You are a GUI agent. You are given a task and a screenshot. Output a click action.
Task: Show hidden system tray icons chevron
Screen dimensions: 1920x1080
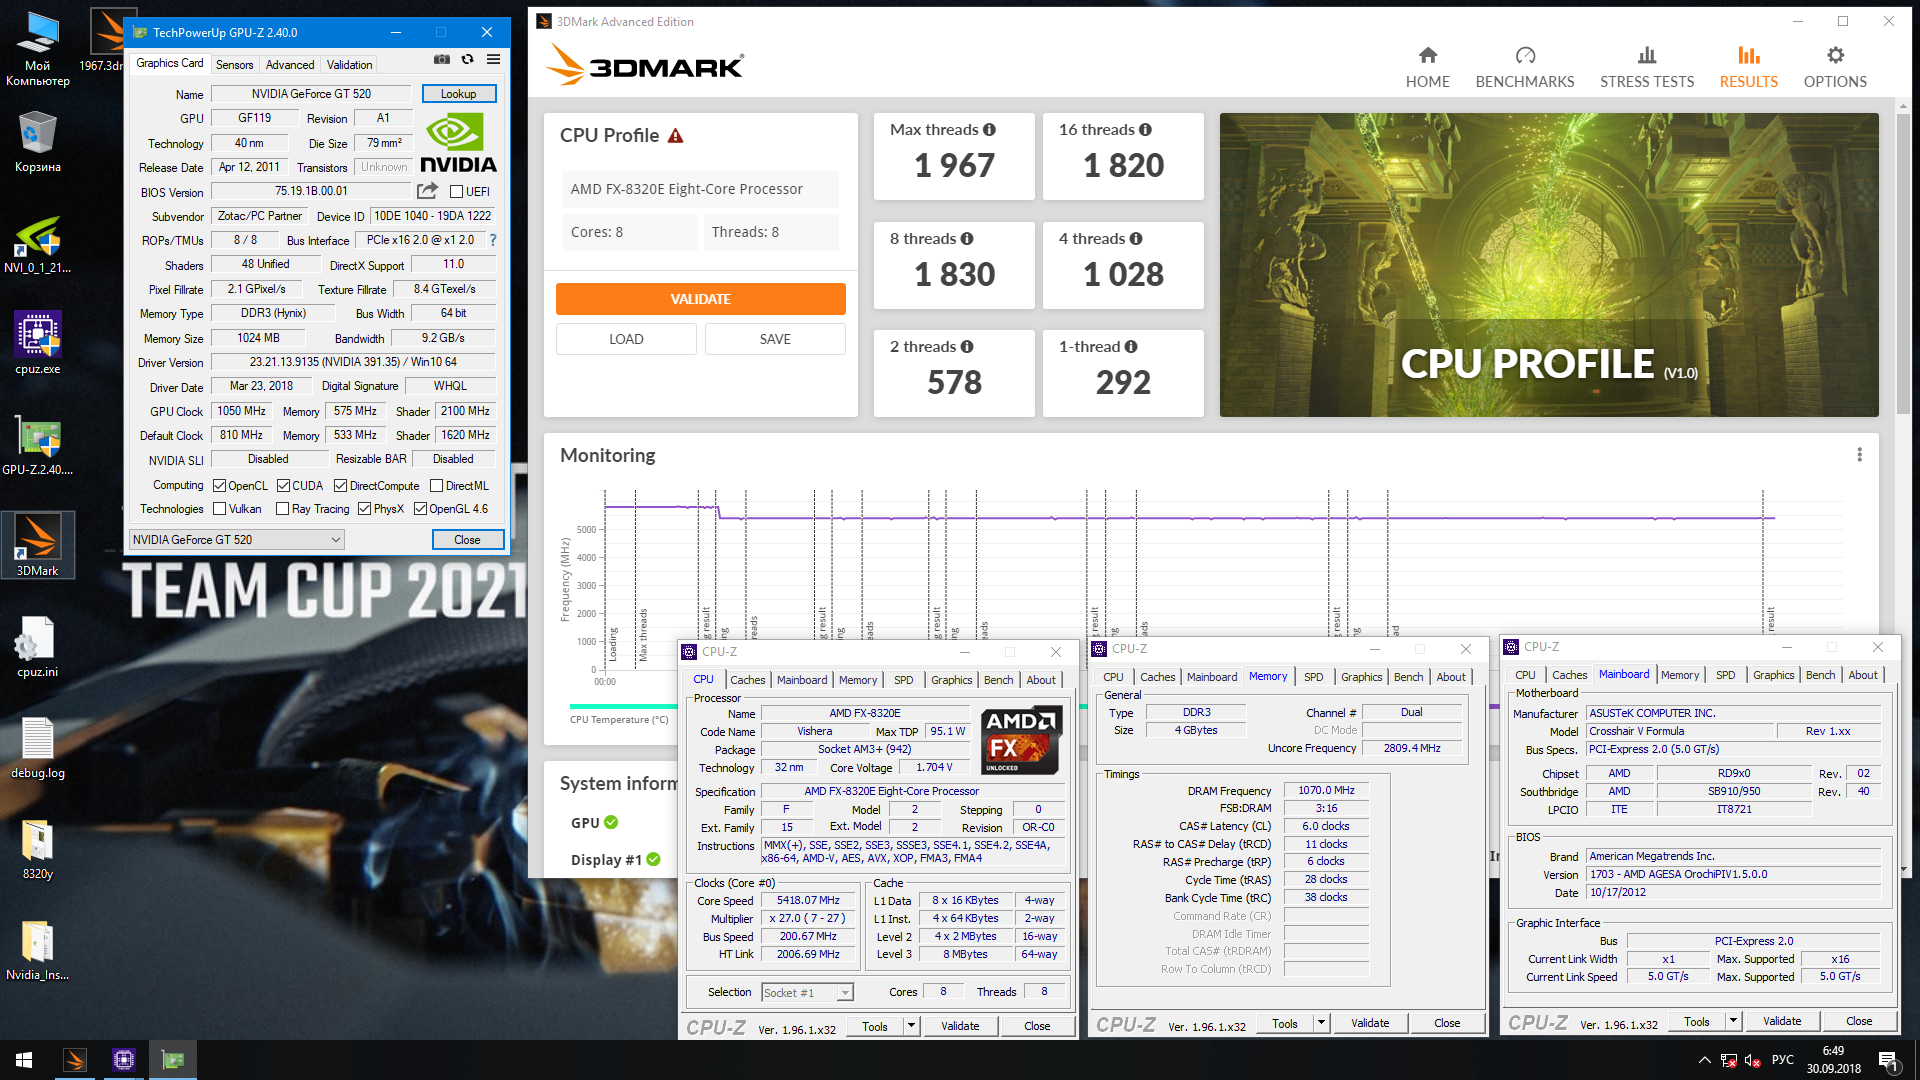(1704, 1061)
